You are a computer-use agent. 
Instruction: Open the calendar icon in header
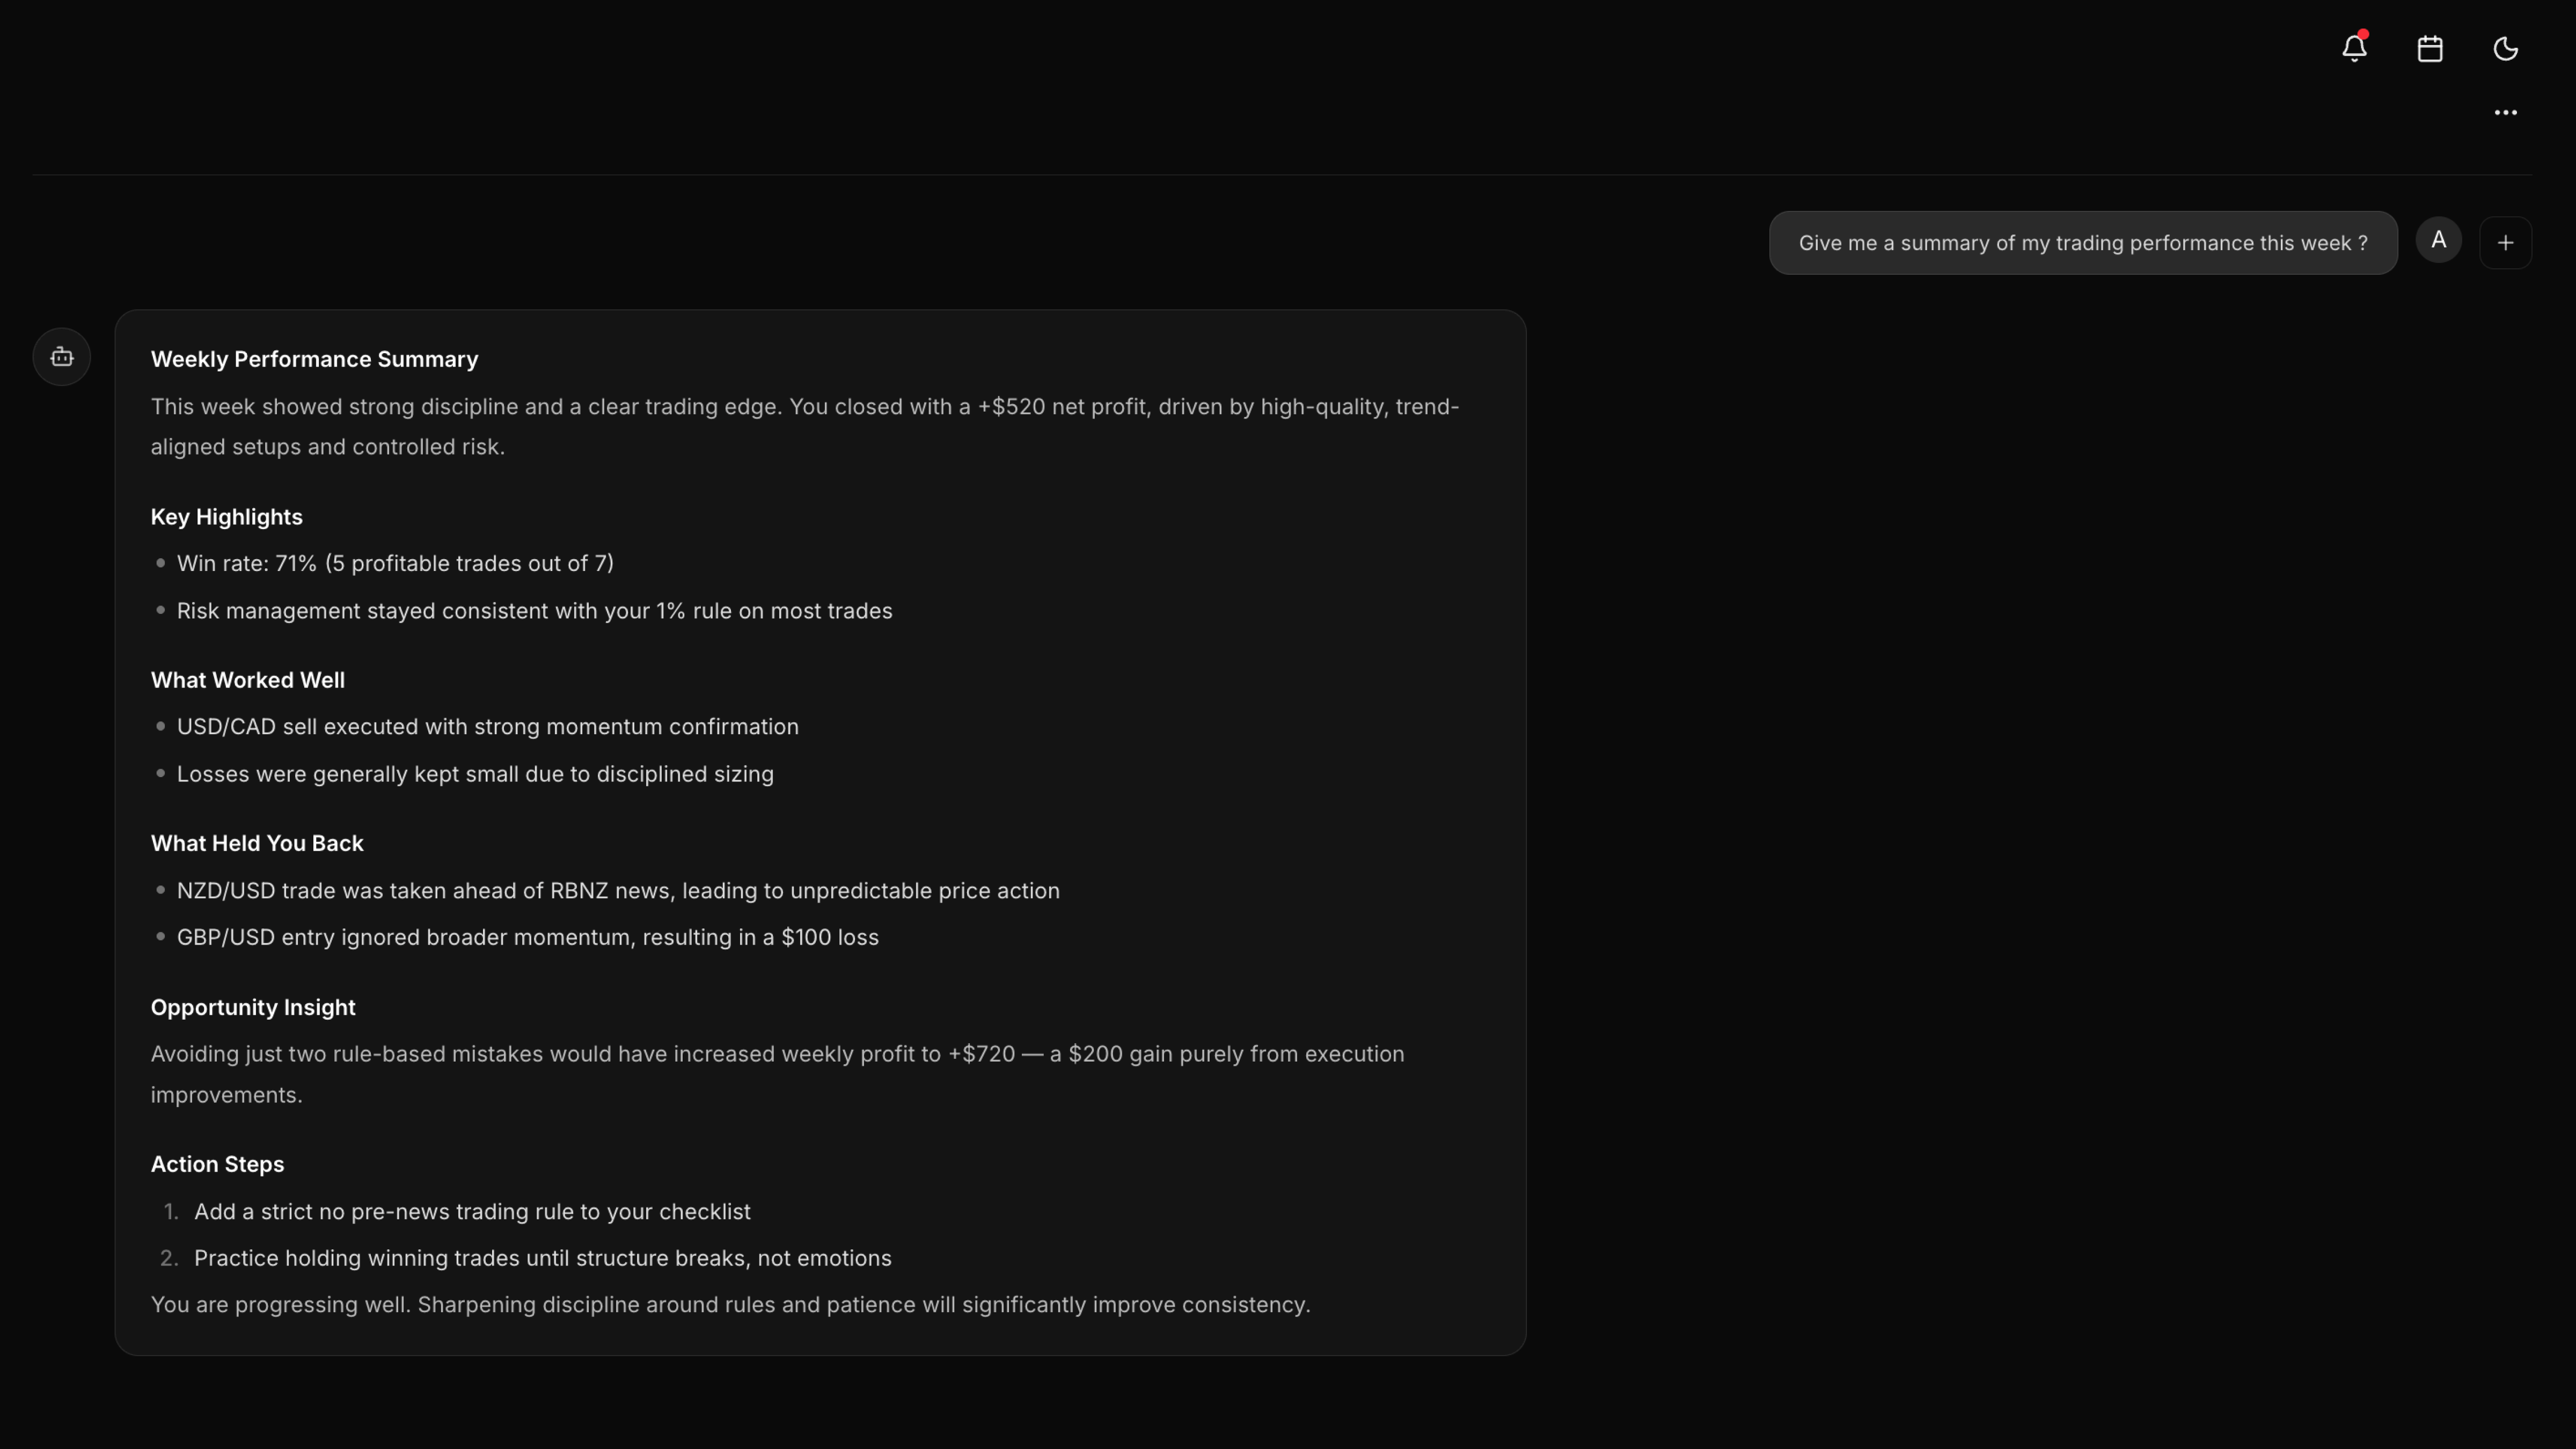pyautogui.click(x=2430, y=48)
